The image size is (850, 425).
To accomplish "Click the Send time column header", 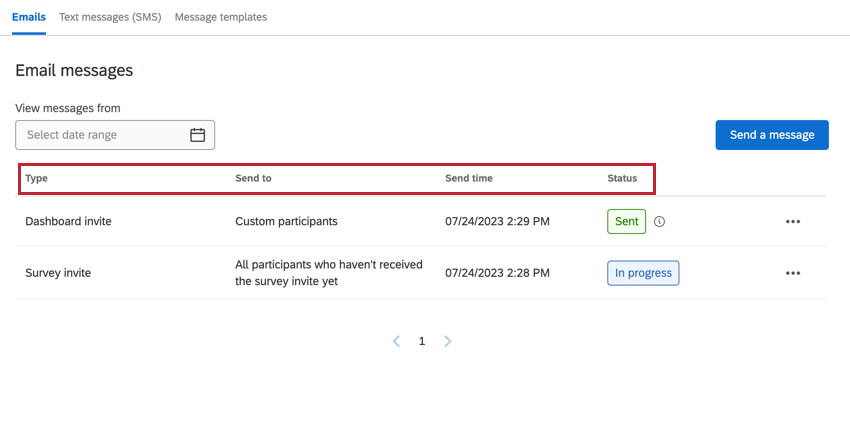I will coord(469,179).
